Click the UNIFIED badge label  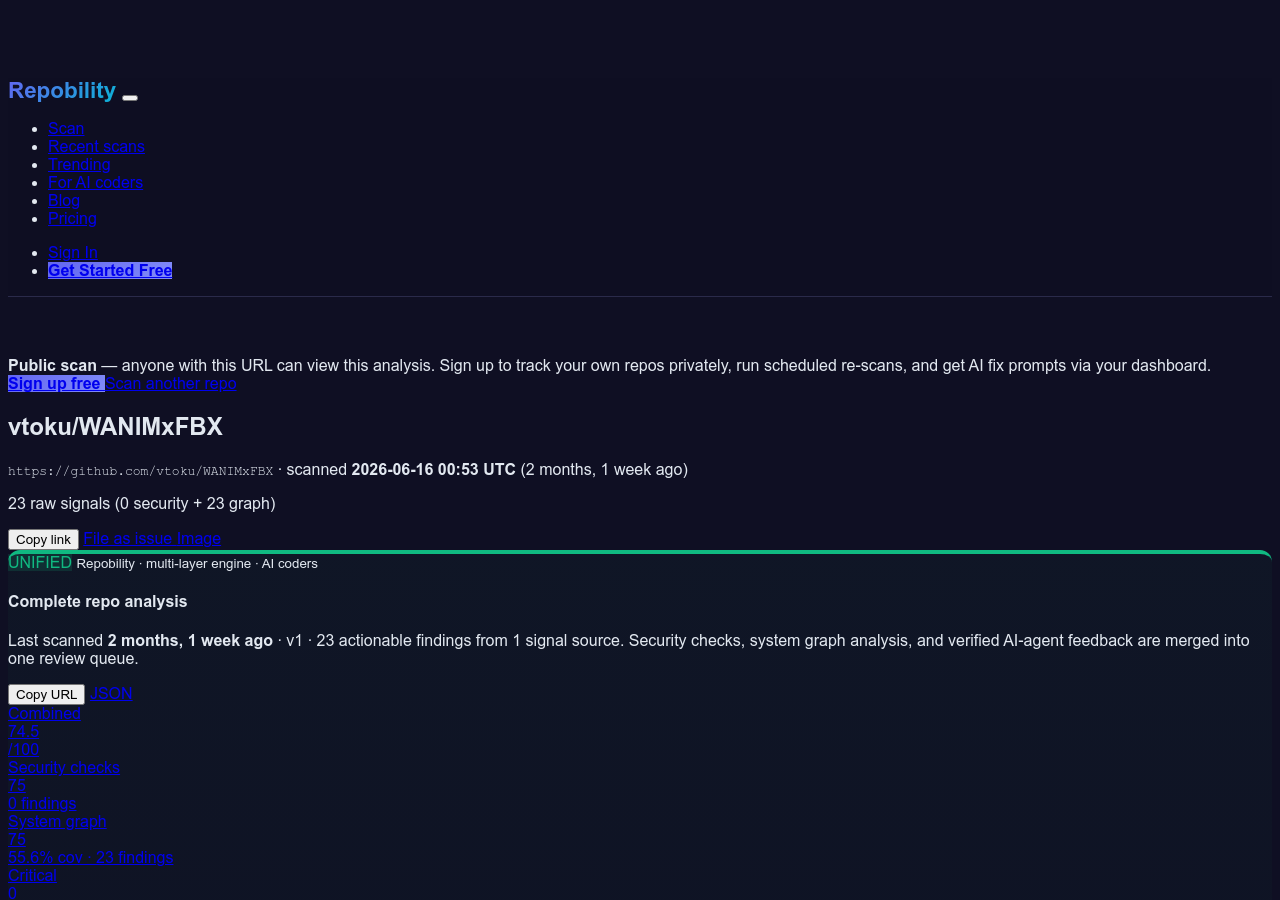pos(40,562)
